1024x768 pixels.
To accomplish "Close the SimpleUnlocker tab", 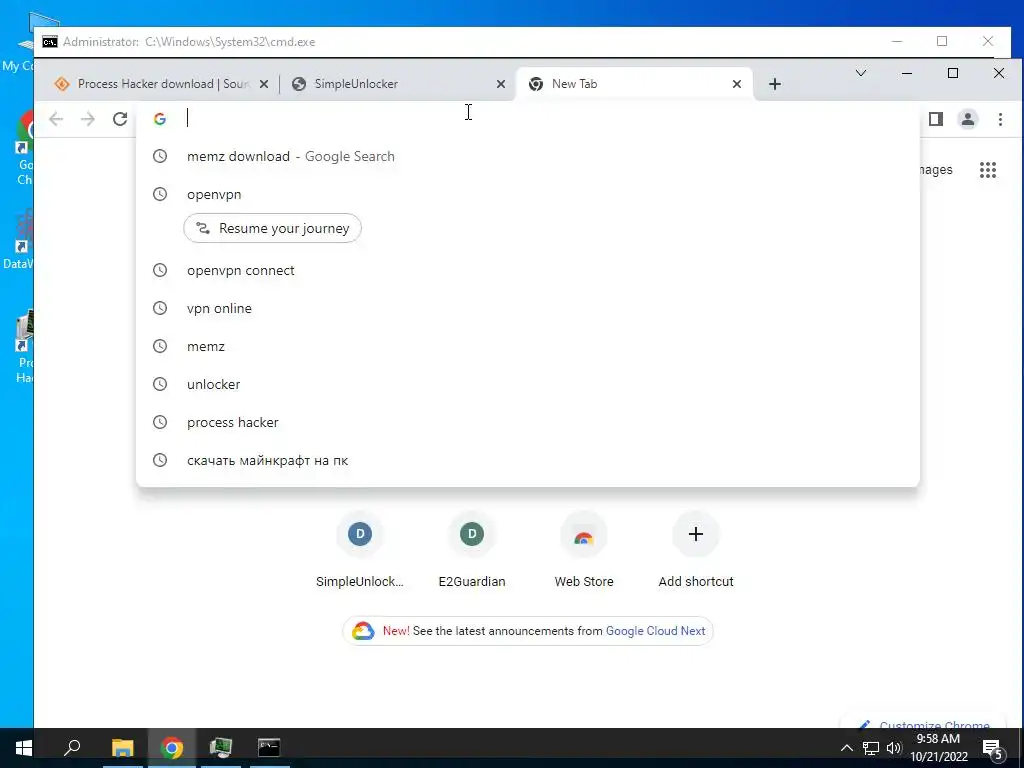I will (500, 84).
